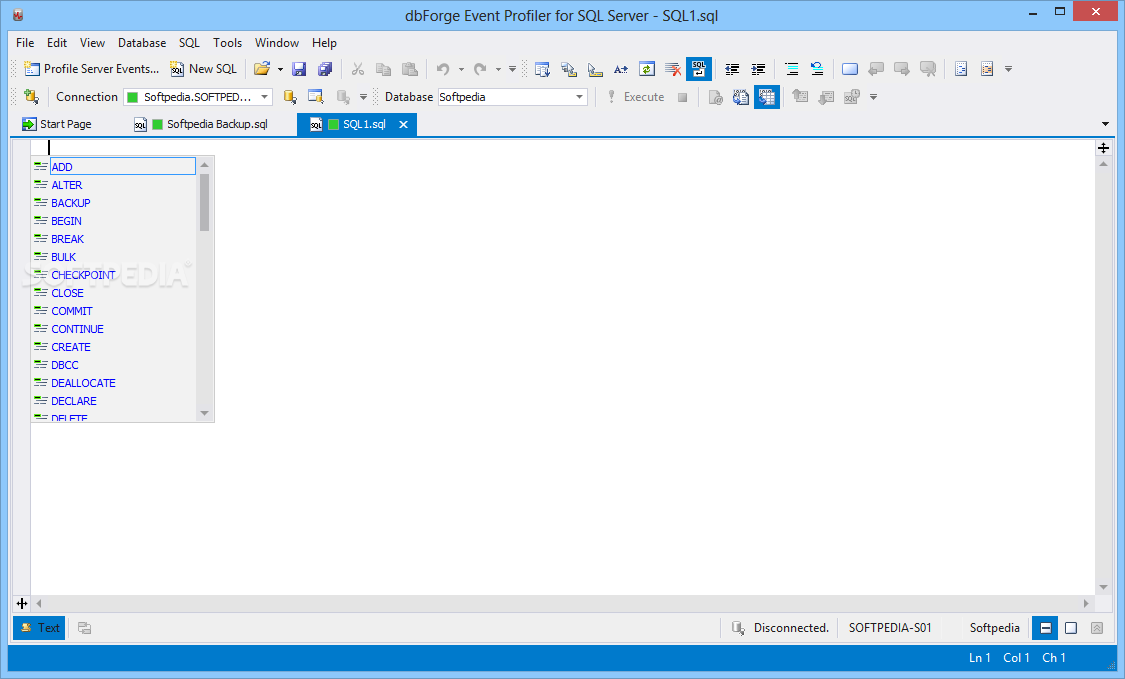Expand the Open file dropdown arrow
Image resolution: width=1125 pixels, height=679 pixels.
[x=280, y=70]
